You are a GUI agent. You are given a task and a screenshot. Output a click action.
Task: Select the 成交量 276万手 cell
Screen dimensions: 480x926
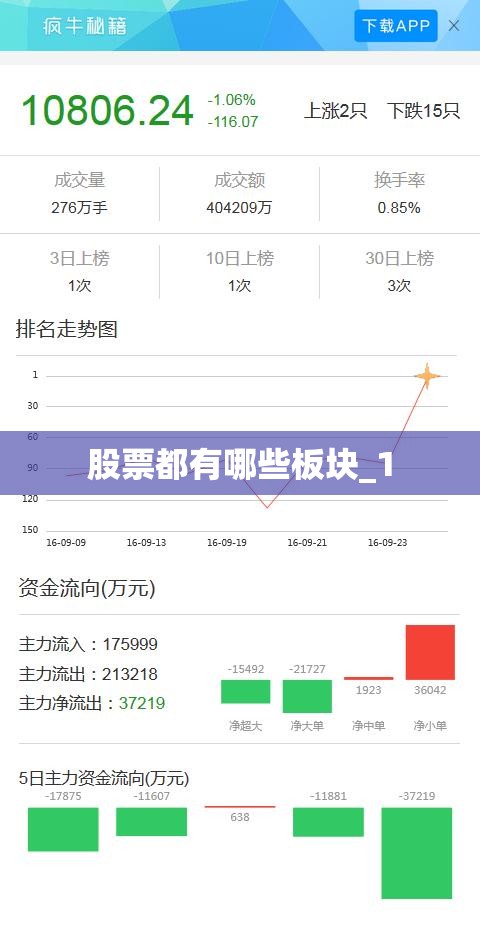(x=80, y=194)
